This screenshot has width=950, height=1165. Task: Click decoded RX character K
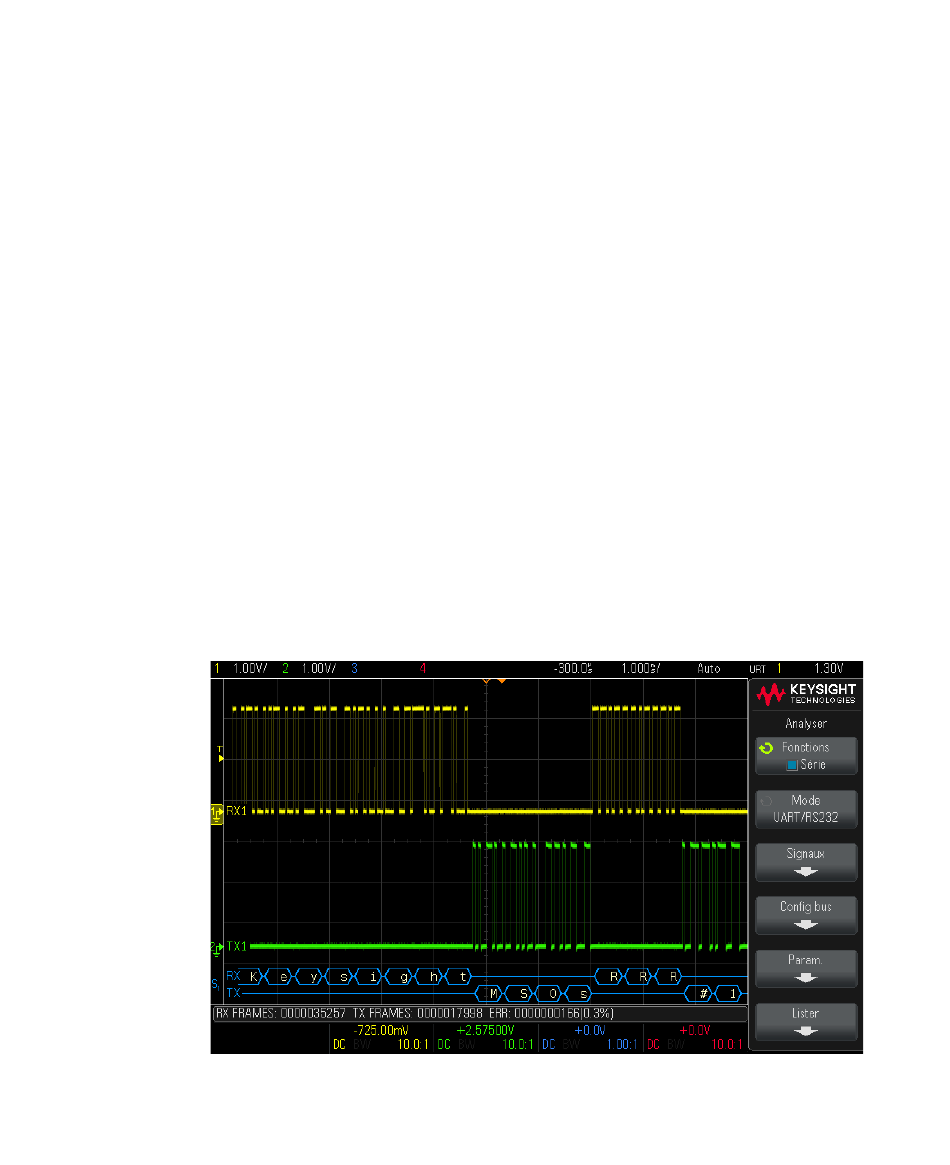pyautogui.click(x=253, y=976)
